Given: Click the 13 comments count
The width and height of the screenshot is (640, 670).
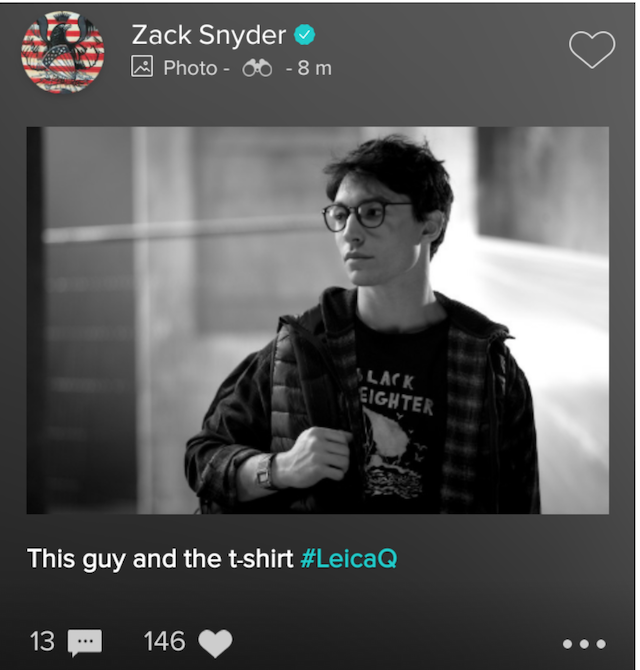Looking at the screenshot, I should pos(42,641).
